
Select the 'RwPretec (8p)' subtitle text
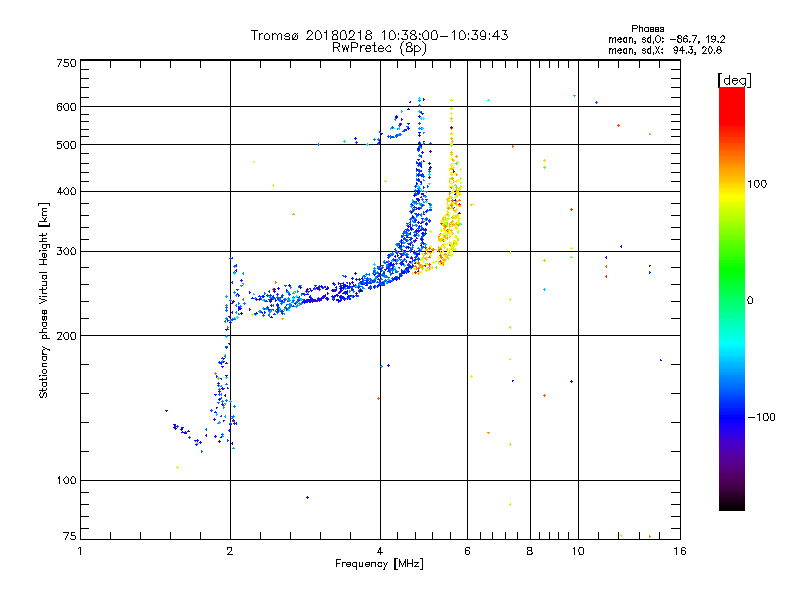379,48
